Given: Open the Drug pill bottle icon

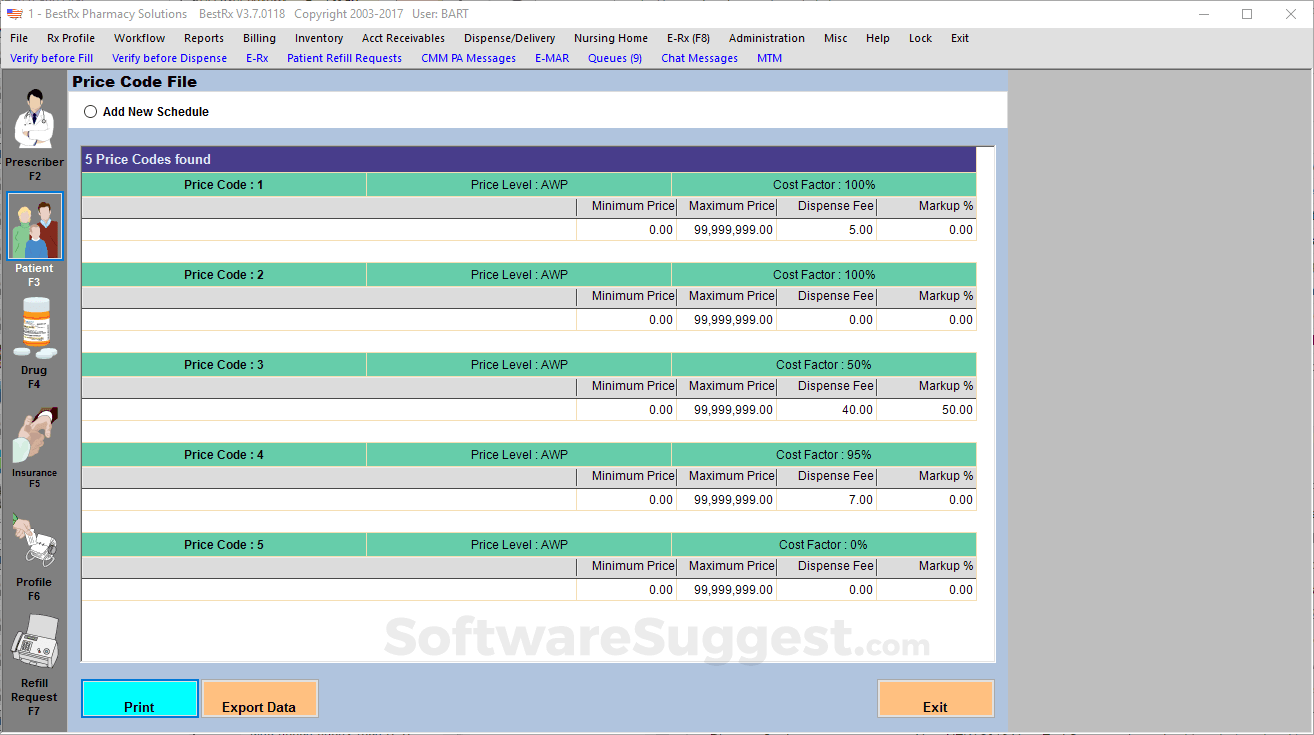Looking at the screenshot, I should (x=34, y=329).
